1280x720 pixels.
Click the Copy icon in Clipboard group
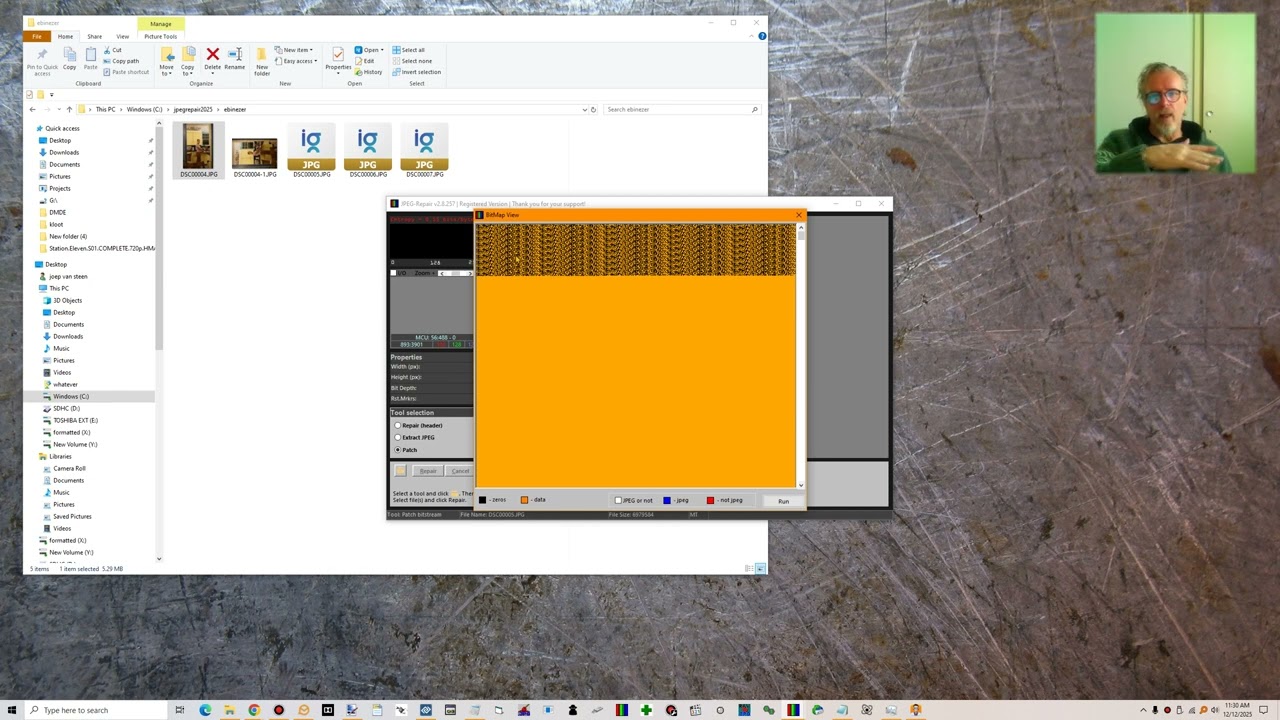(69, 55)
